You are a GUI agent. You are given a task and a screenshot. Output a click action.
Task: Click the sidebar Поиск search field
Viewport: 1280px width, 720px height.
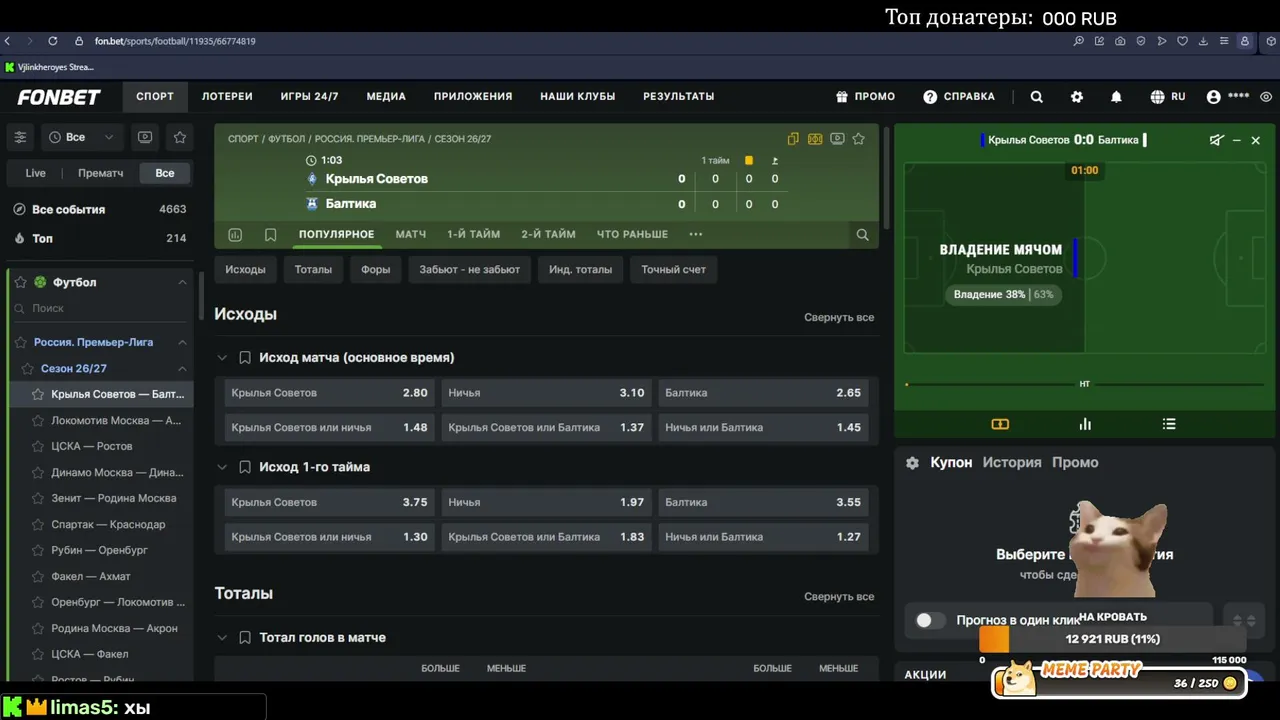100,309
